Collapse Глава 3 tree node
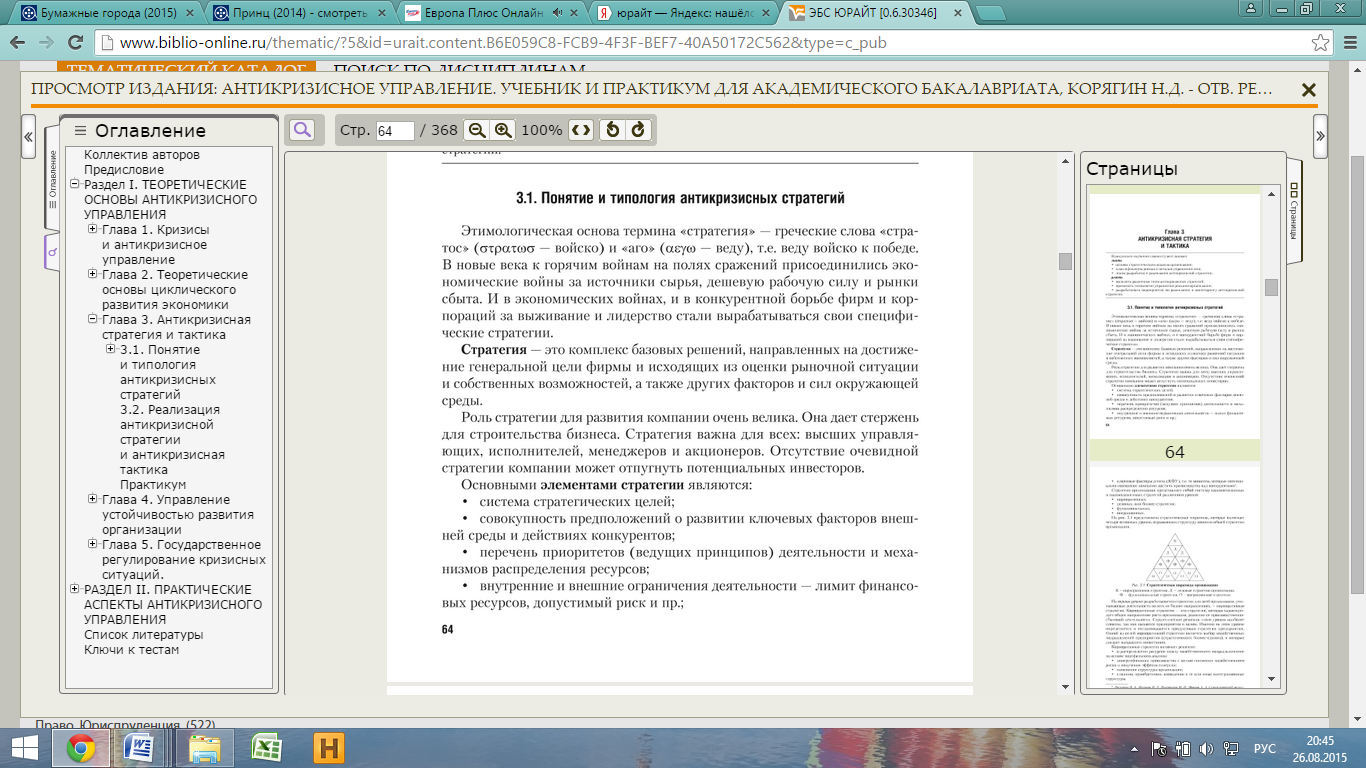The height and width of the screenshot is (768, 1366). click(92, 320)
